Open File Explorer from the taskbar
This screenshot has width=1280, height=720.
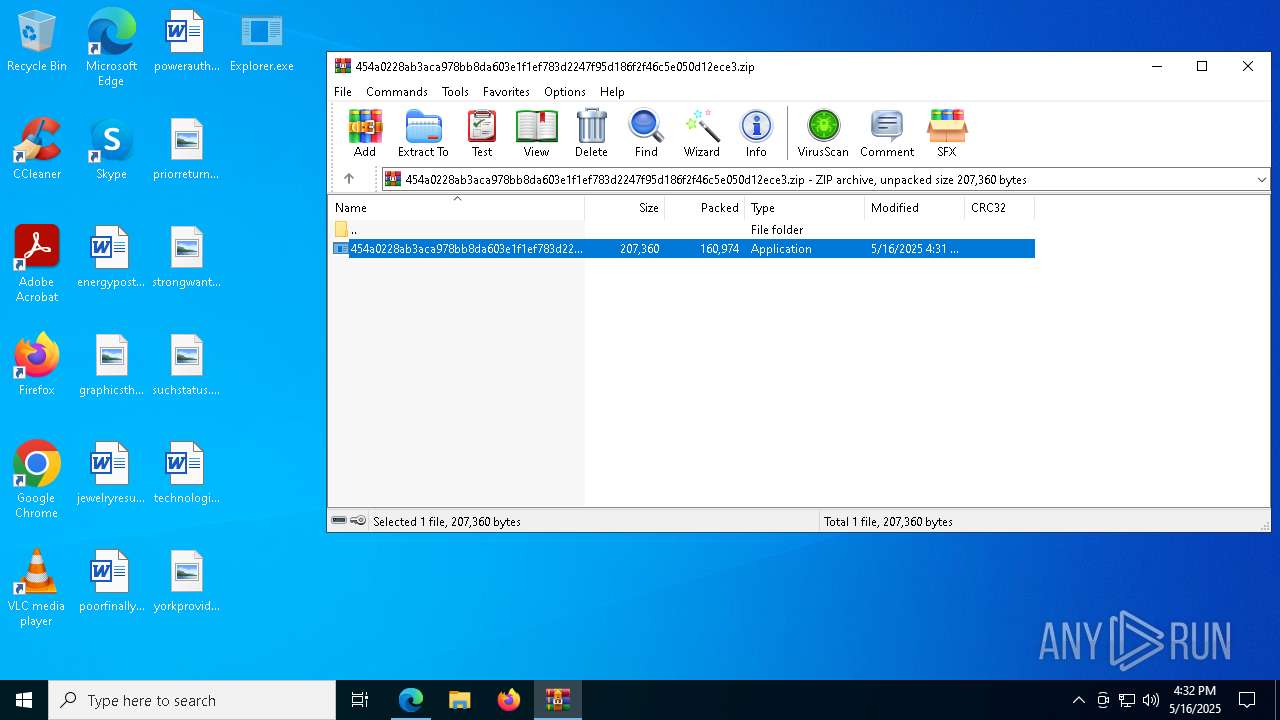point(460,700)
